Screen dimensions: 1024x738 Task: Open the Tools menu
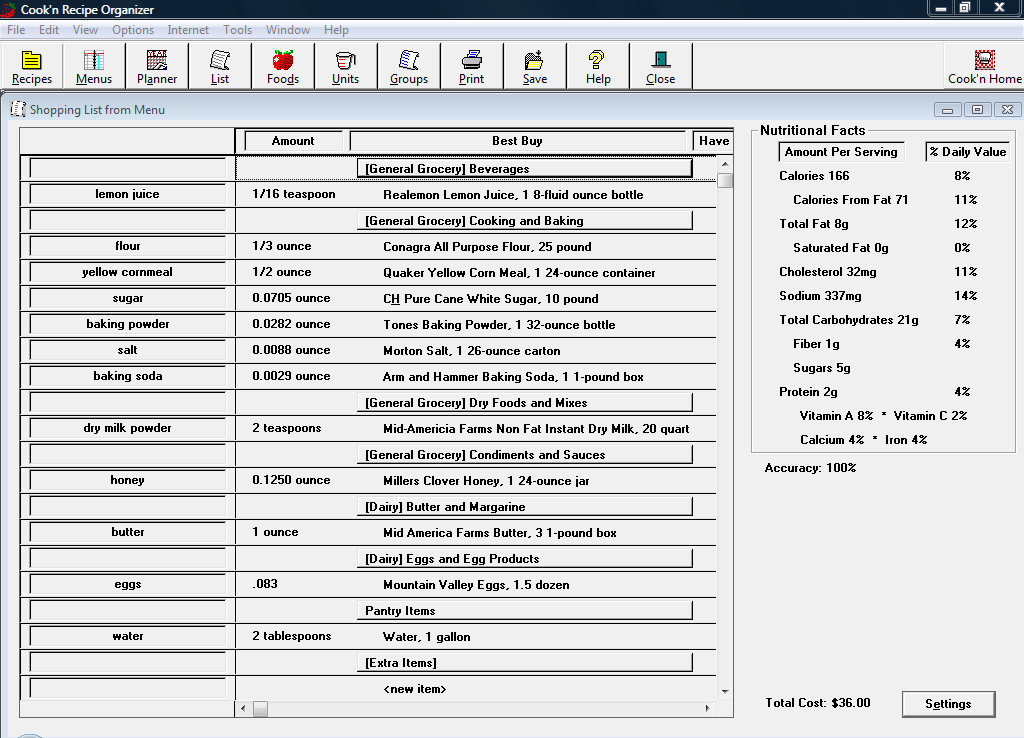click(237, 30)
